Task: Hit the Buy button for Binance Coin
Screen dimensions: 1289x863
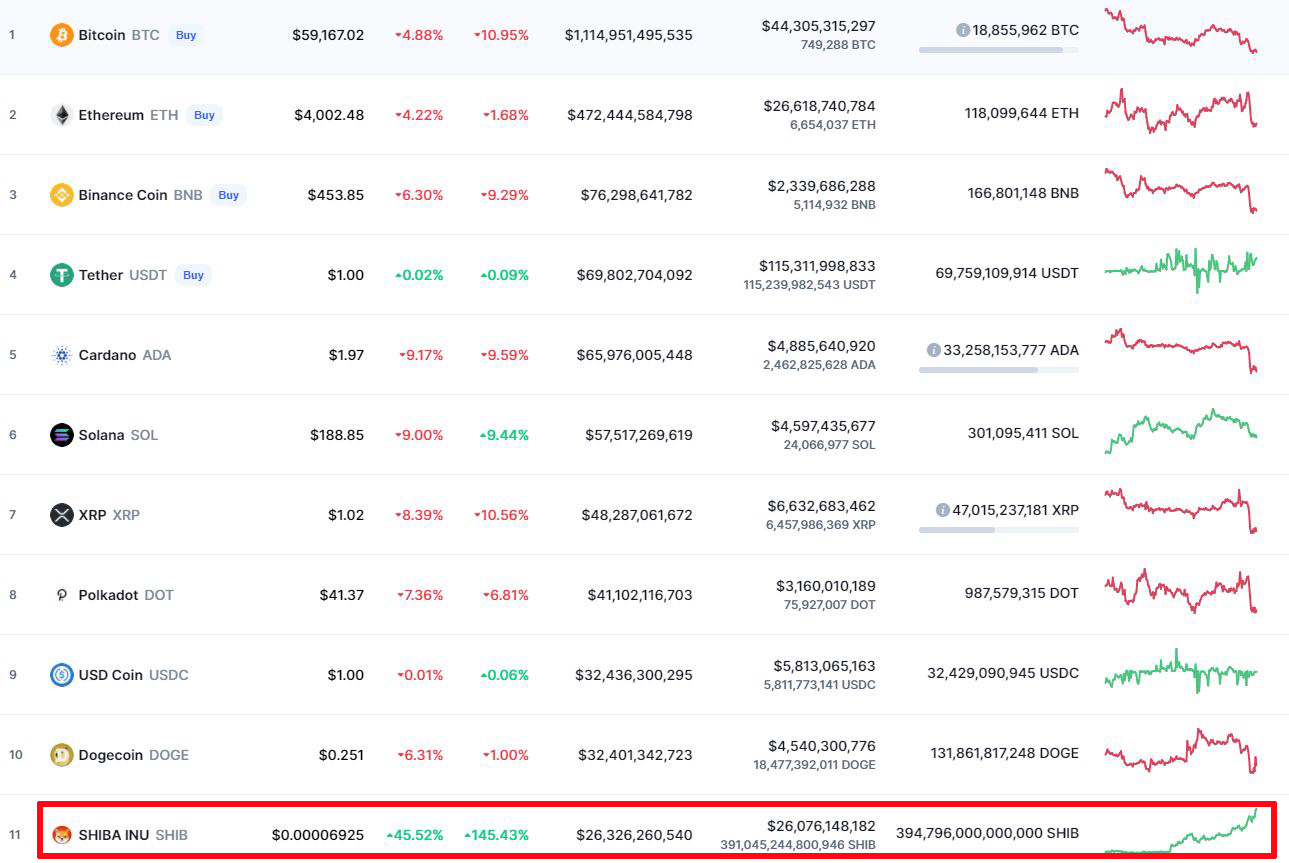Action: 229,195
